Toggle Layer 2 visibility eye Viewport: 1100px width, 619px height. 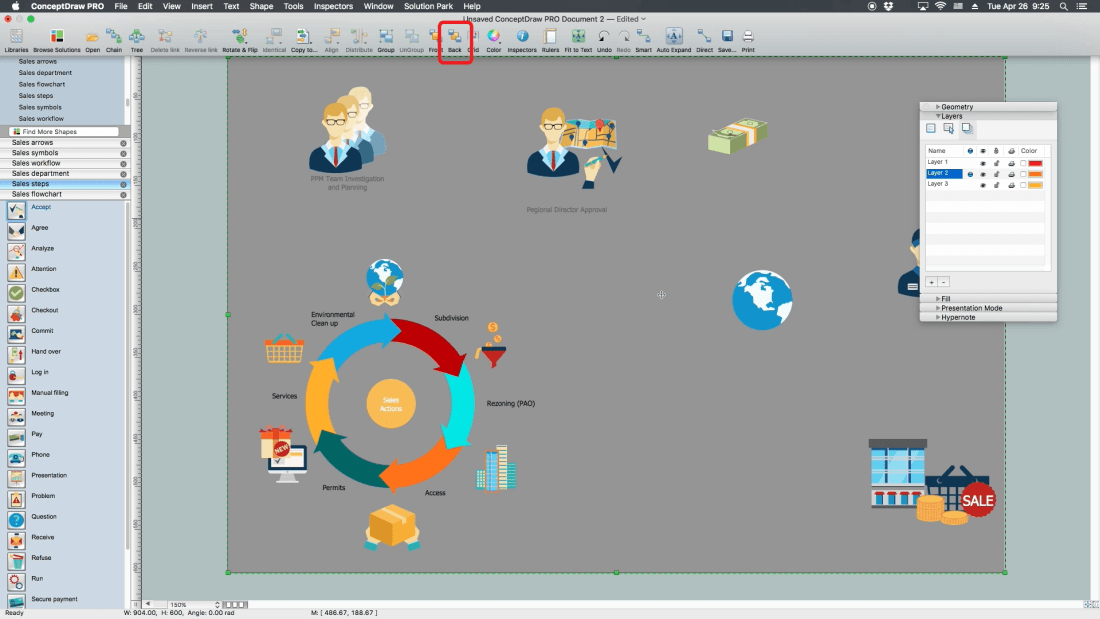coord(983,174)
